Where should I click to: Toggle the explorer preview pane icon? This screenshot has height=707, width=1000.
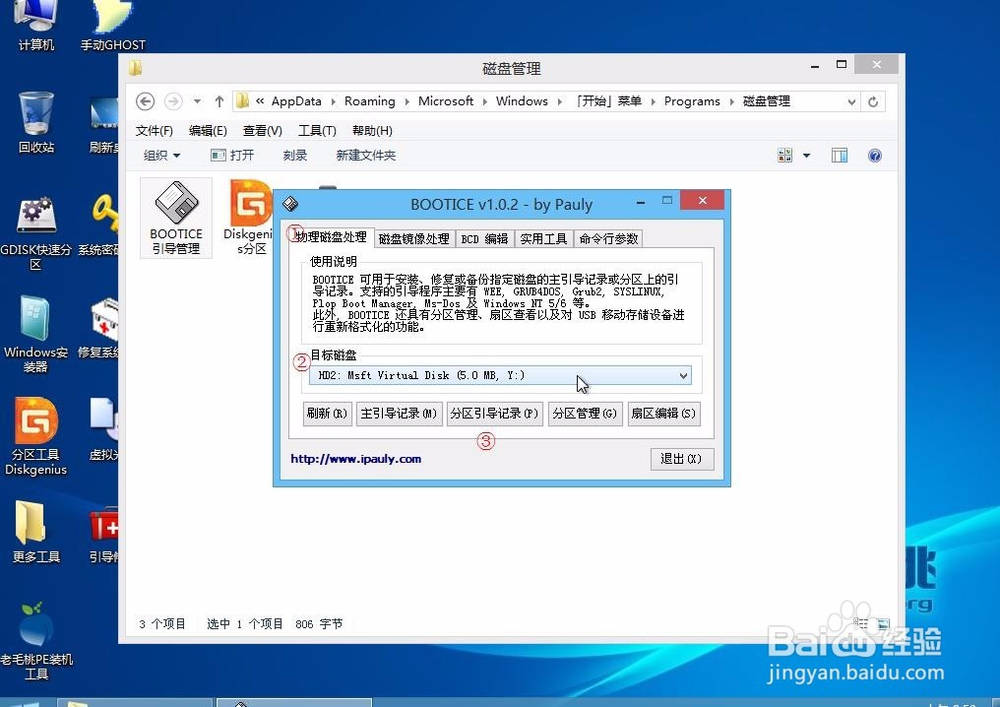pos(839,156)
